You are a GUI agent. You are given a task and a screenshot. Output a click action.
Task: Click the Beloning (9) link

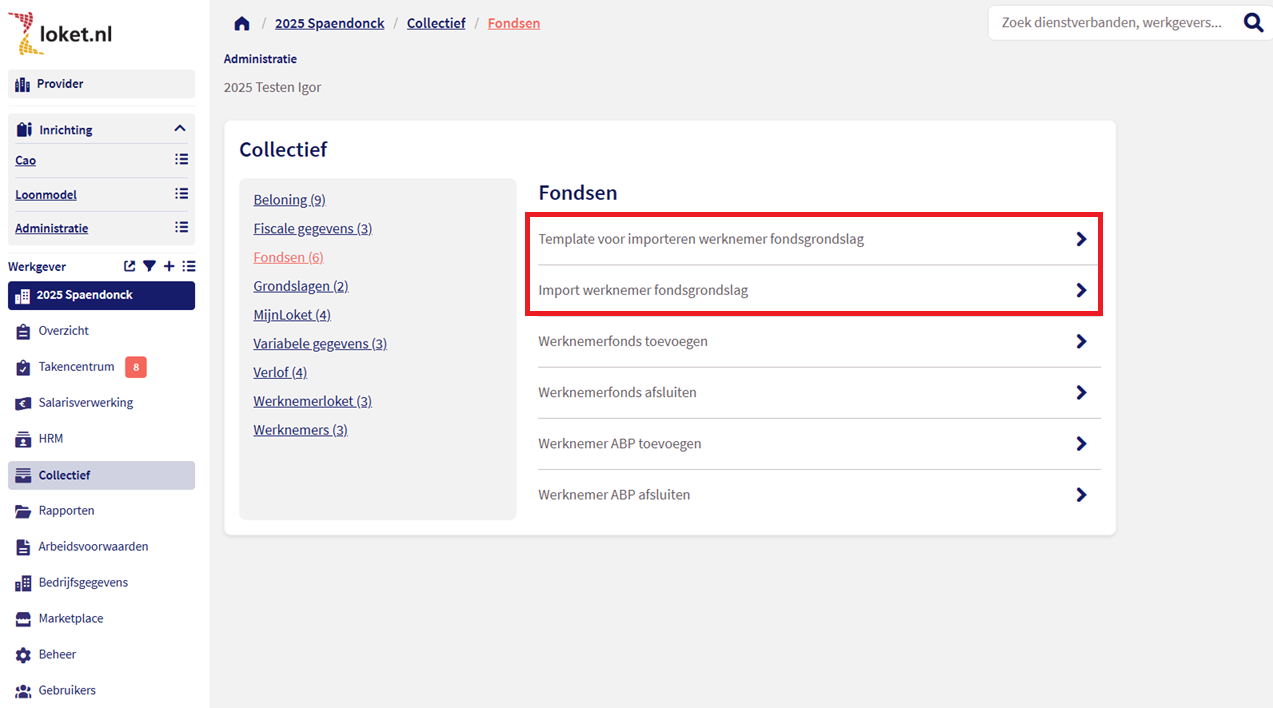click(289, 200)
